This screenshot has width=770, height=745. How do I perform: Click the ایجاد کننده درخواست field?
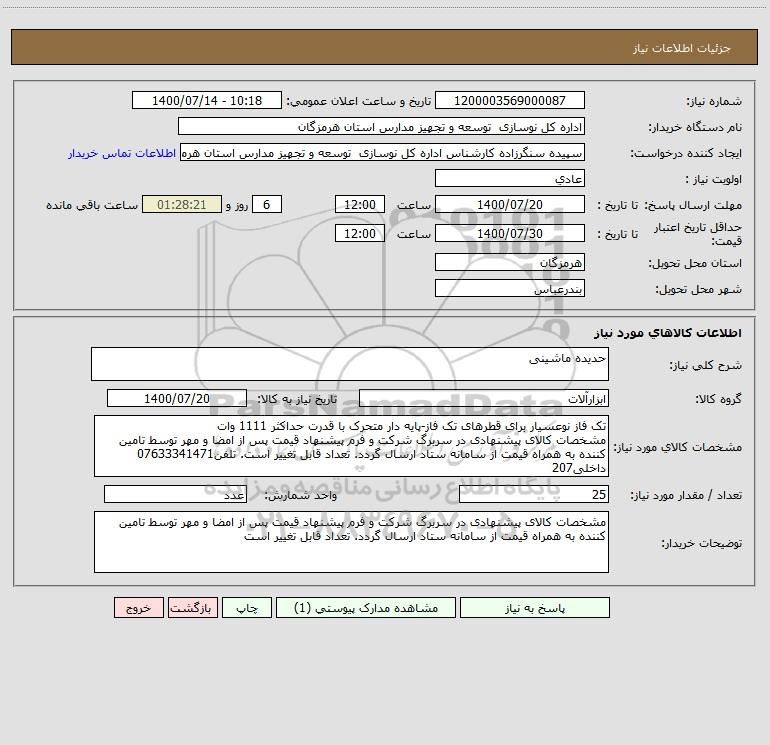point(382,153)
